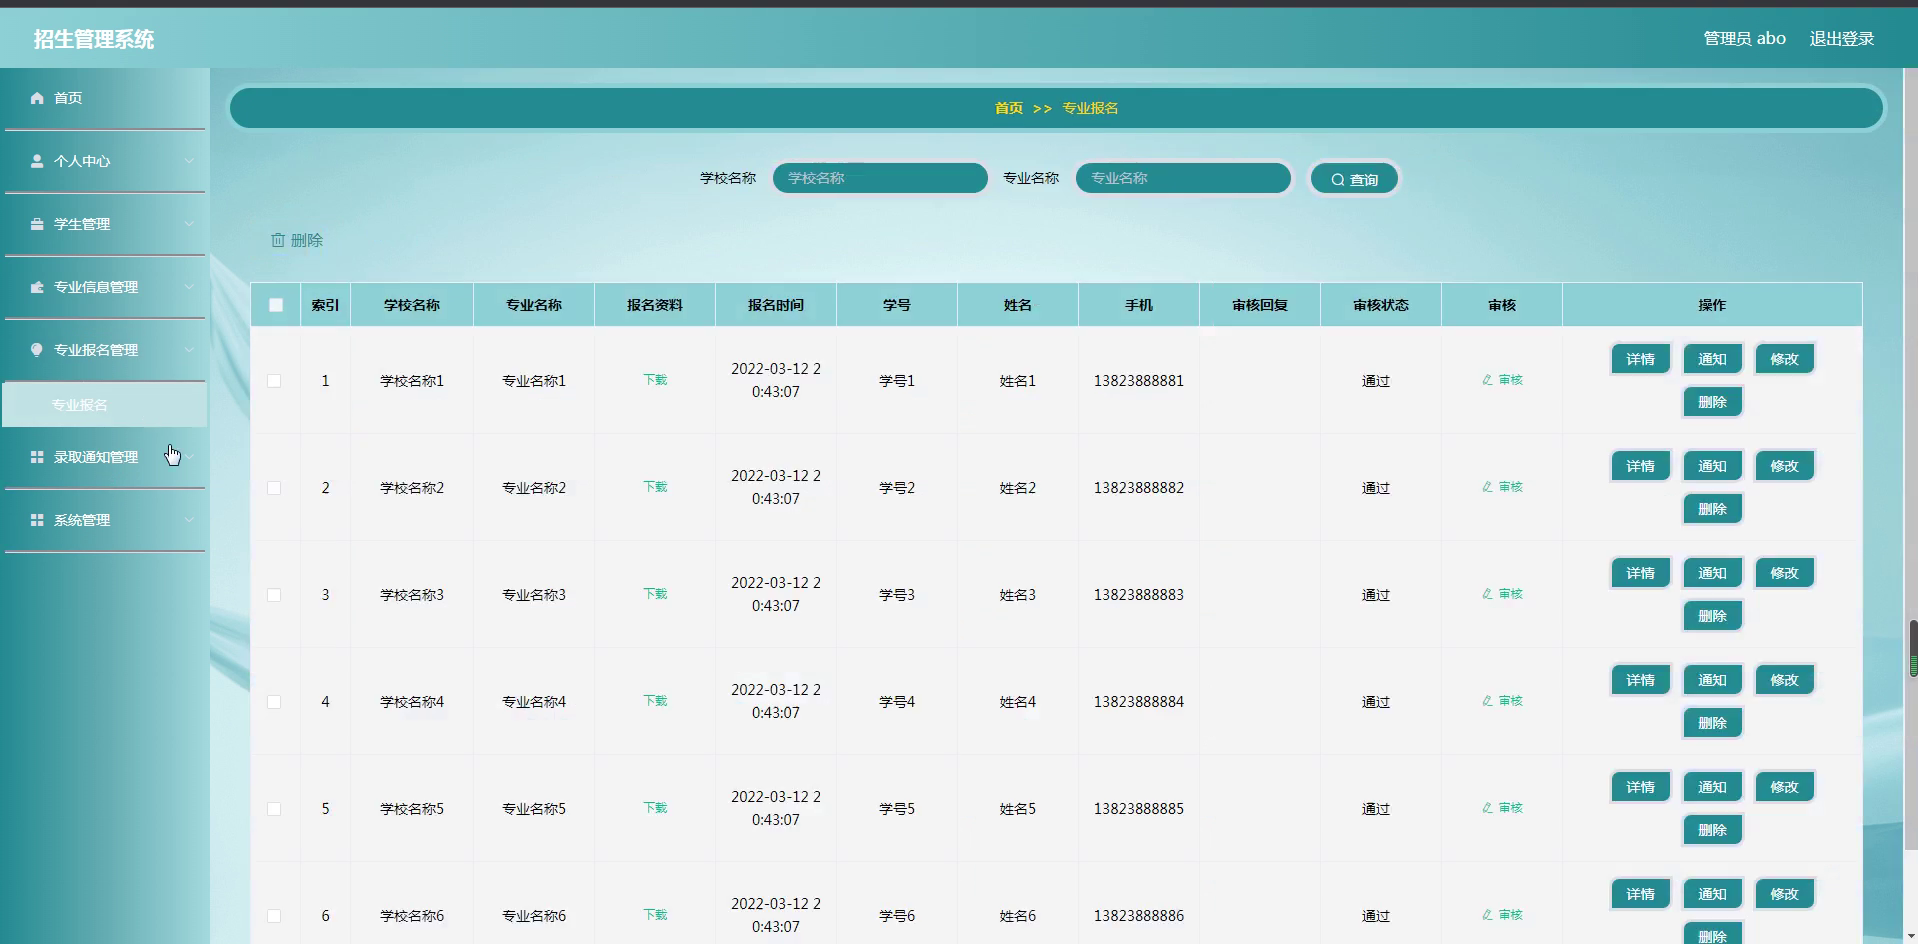Click the cell 学号6
Viewport: 1918px width, 944px height.
click(896, 916)
